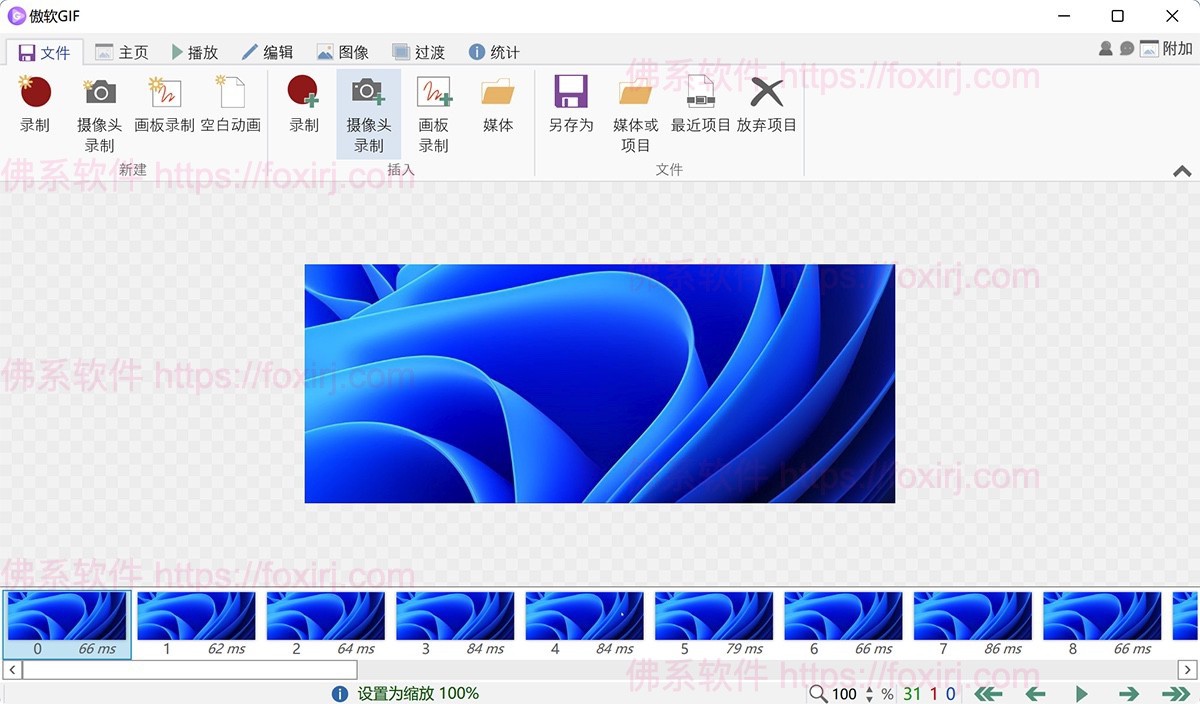Image resolution: width=1200 pixels, height=704 pixels.
Task: Switch to the 统计 statistics tab
Action: pos(494,51)
